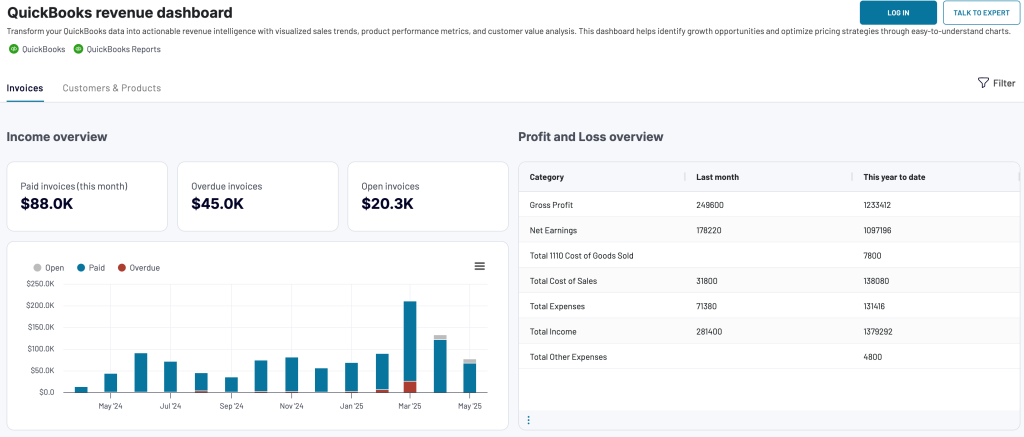Open the Filter funnel icon
Image resolution: width=1024 pixels, height=437 pixels.
[983, 83]
